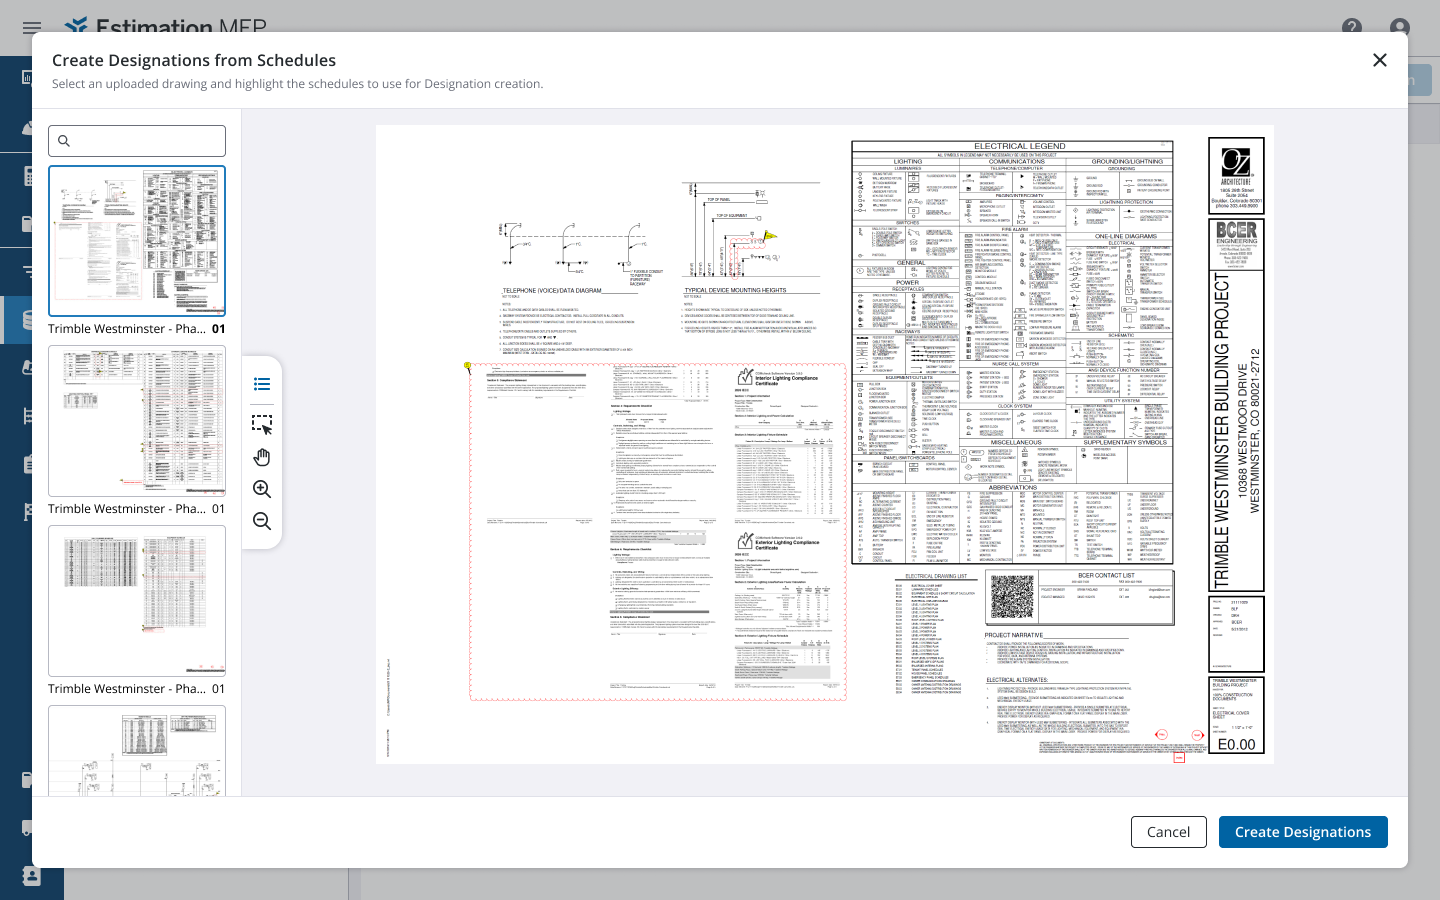Select the area selection tool
Image resolution: width=1440 pixels, height=900 pixels.
262,424
